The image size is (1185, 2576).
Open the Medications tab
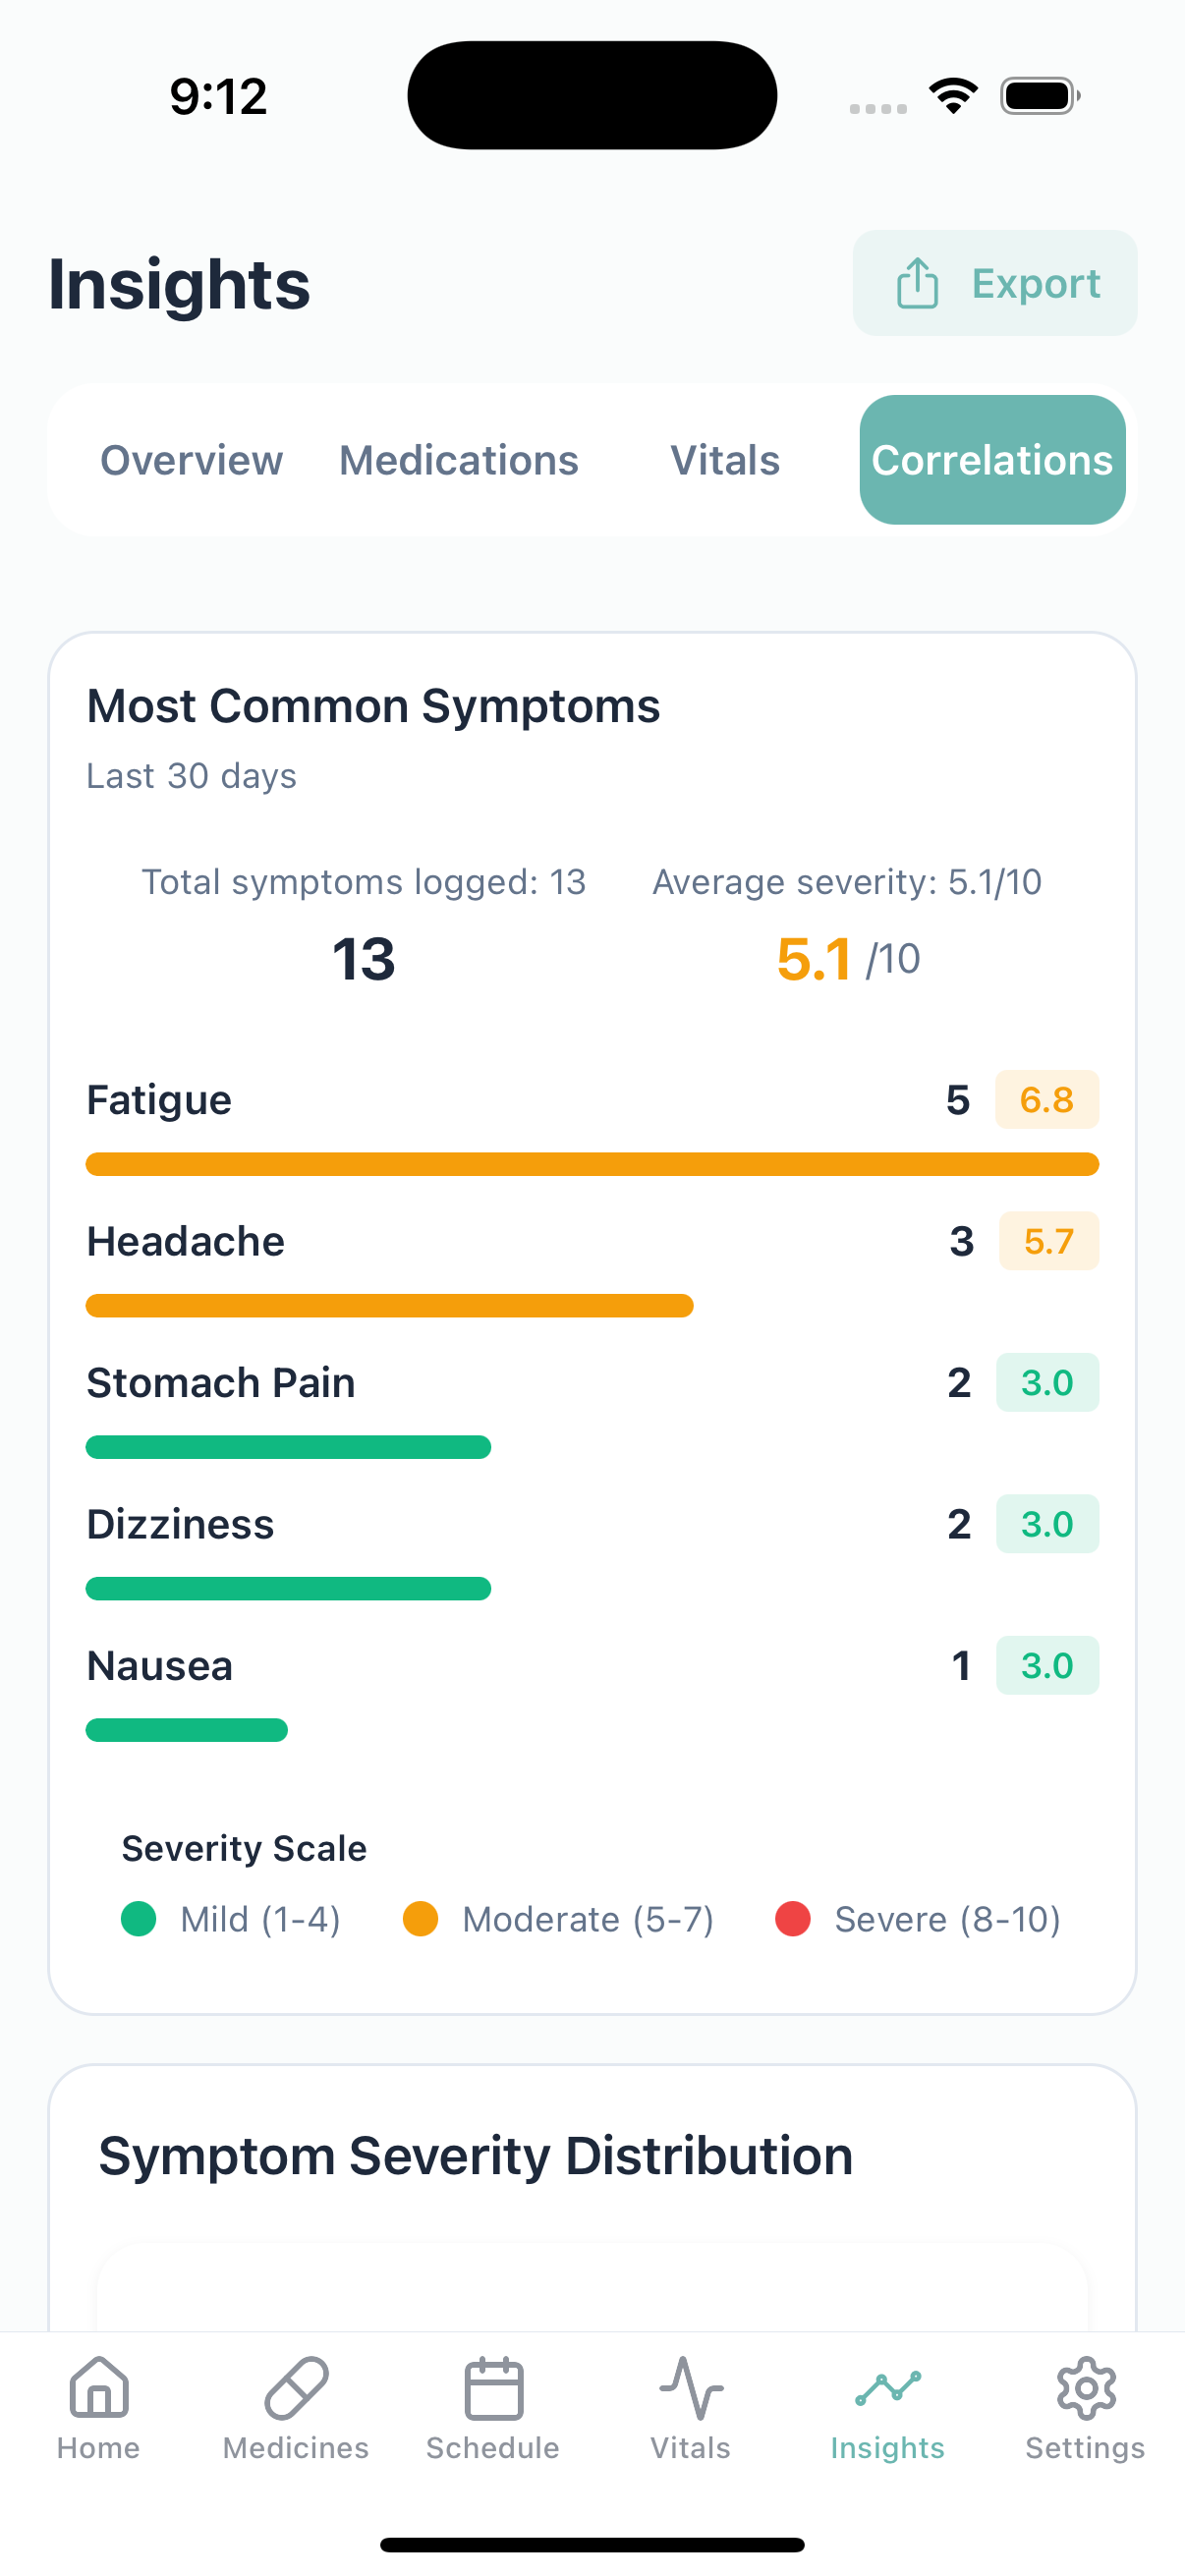(x=458, y=460)
